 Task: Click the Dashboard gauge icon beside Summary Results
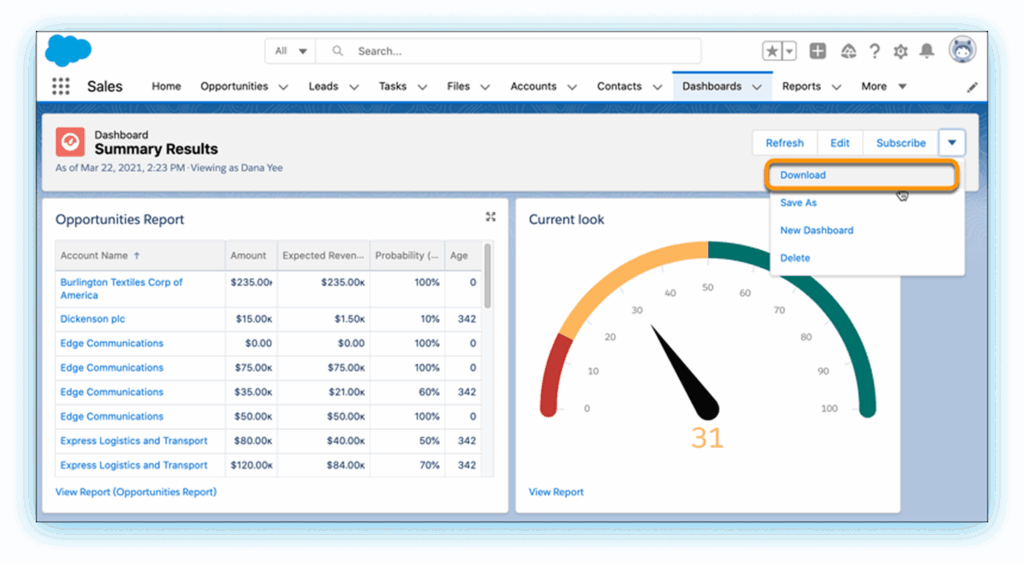(x=70, y=142)
